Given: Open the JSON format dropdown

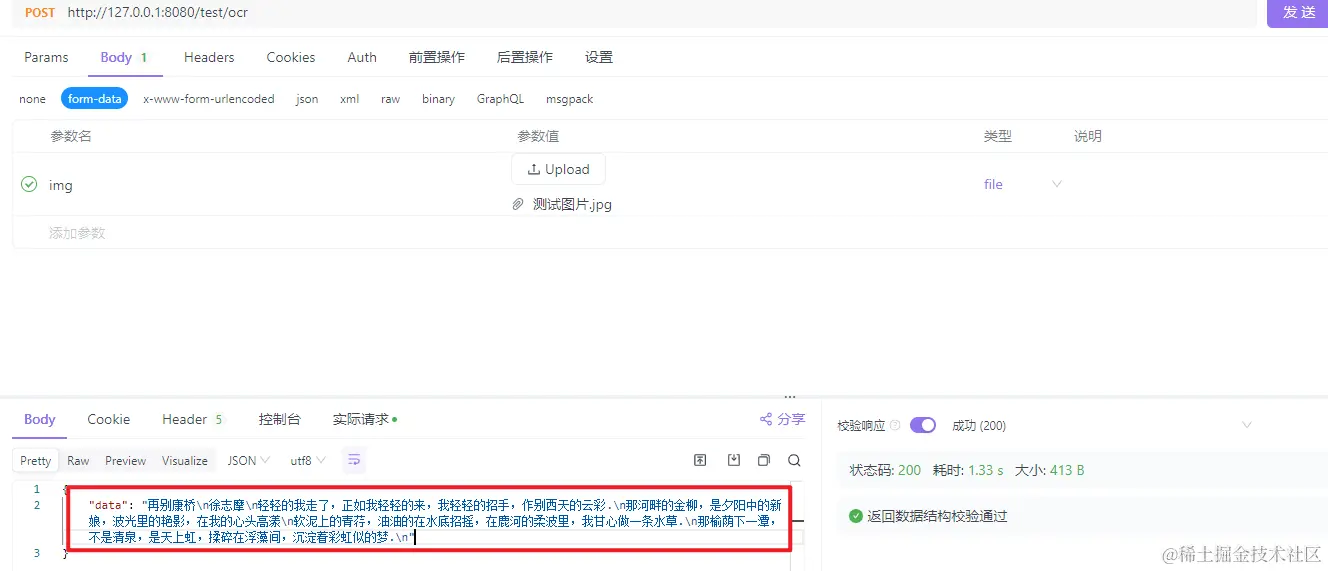Looking at the screenshot, I should click(x=249, y=461).
